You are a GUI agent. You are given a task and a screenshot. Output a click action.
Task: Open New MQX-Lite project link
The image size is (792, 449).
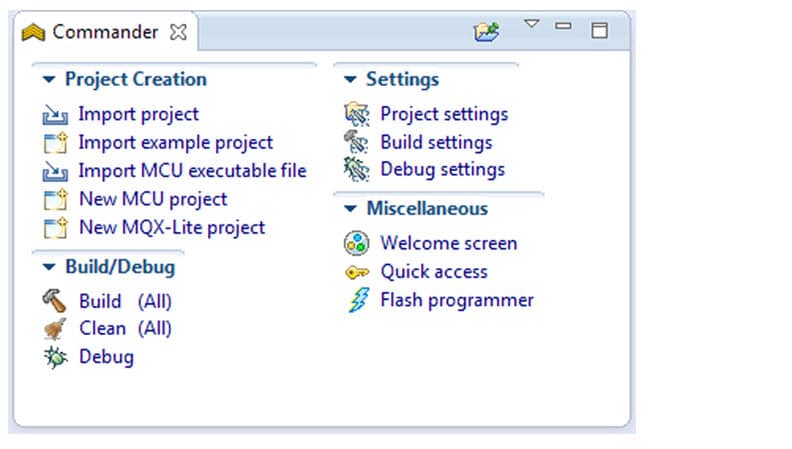171,227
